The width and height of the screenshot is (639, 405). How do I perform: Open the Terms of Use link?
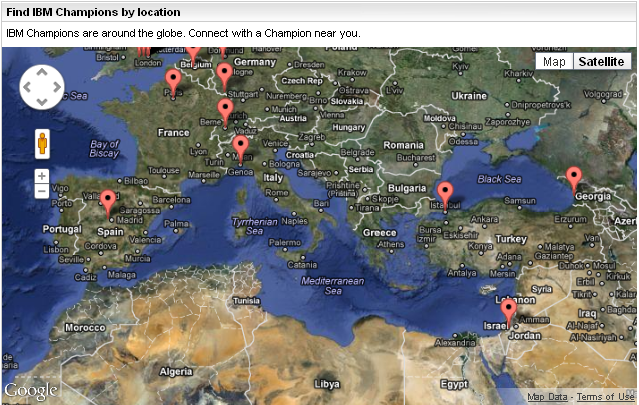click(605, 397)
